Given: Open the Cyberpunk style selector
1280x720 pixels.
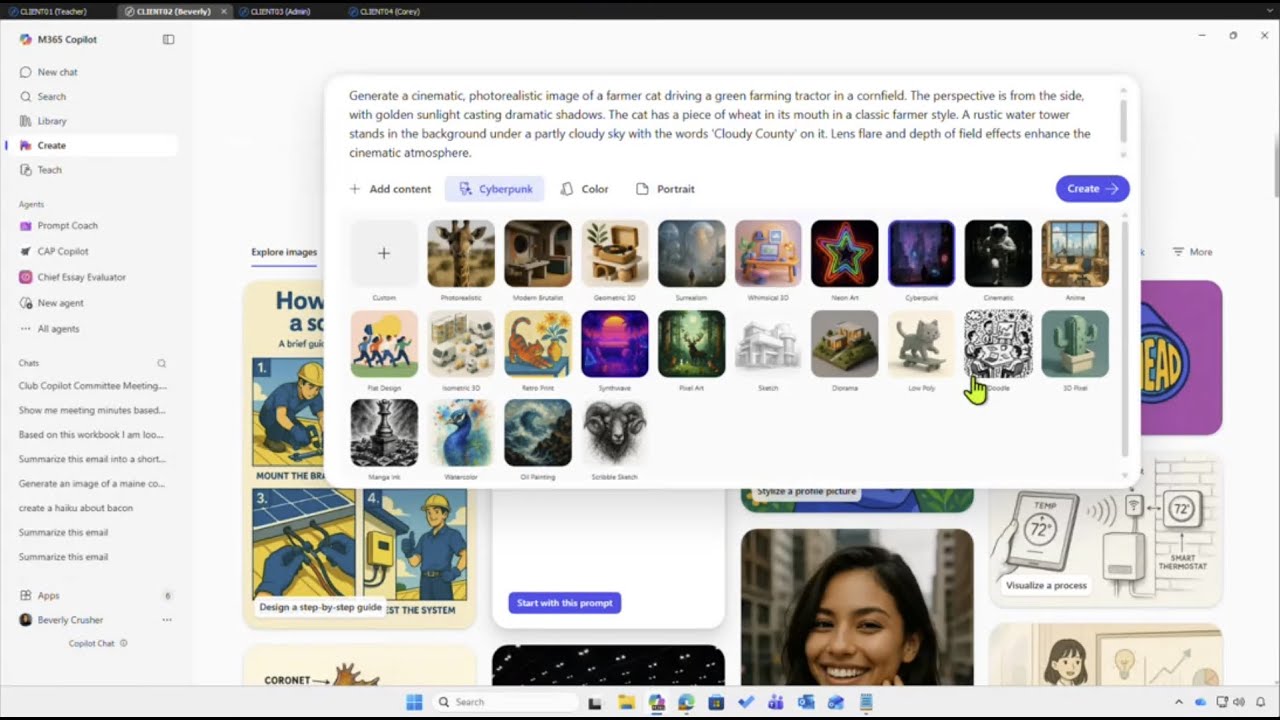Looking at the screenshot, I should [495, 189].
